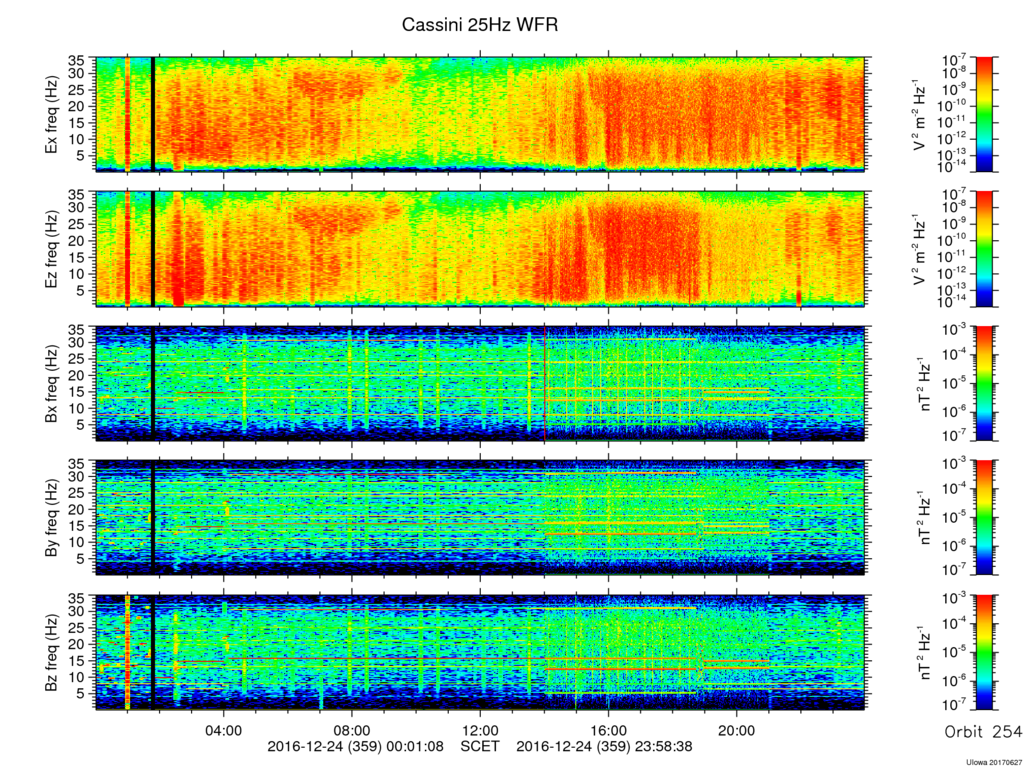The width and height of the screenshot is (1024, 767).
Task: Click the By spectrogram panel
Action: click(x=480, y=517)
